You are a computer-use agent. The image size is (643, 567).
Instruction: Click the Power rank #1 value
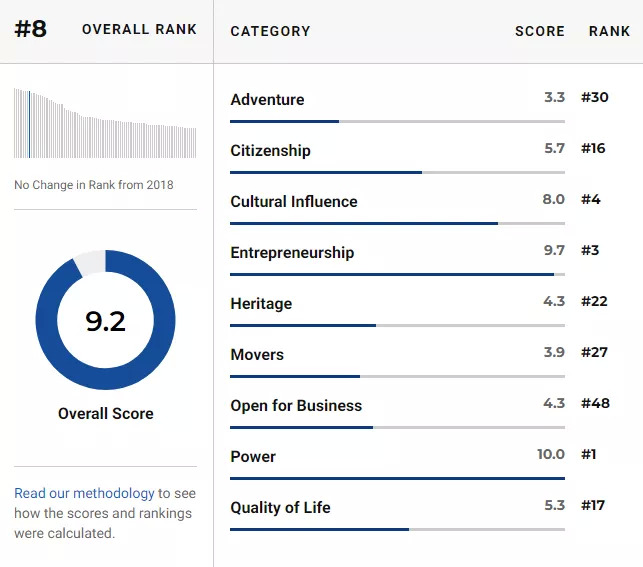pyautogui.click(x=589, y=454)
